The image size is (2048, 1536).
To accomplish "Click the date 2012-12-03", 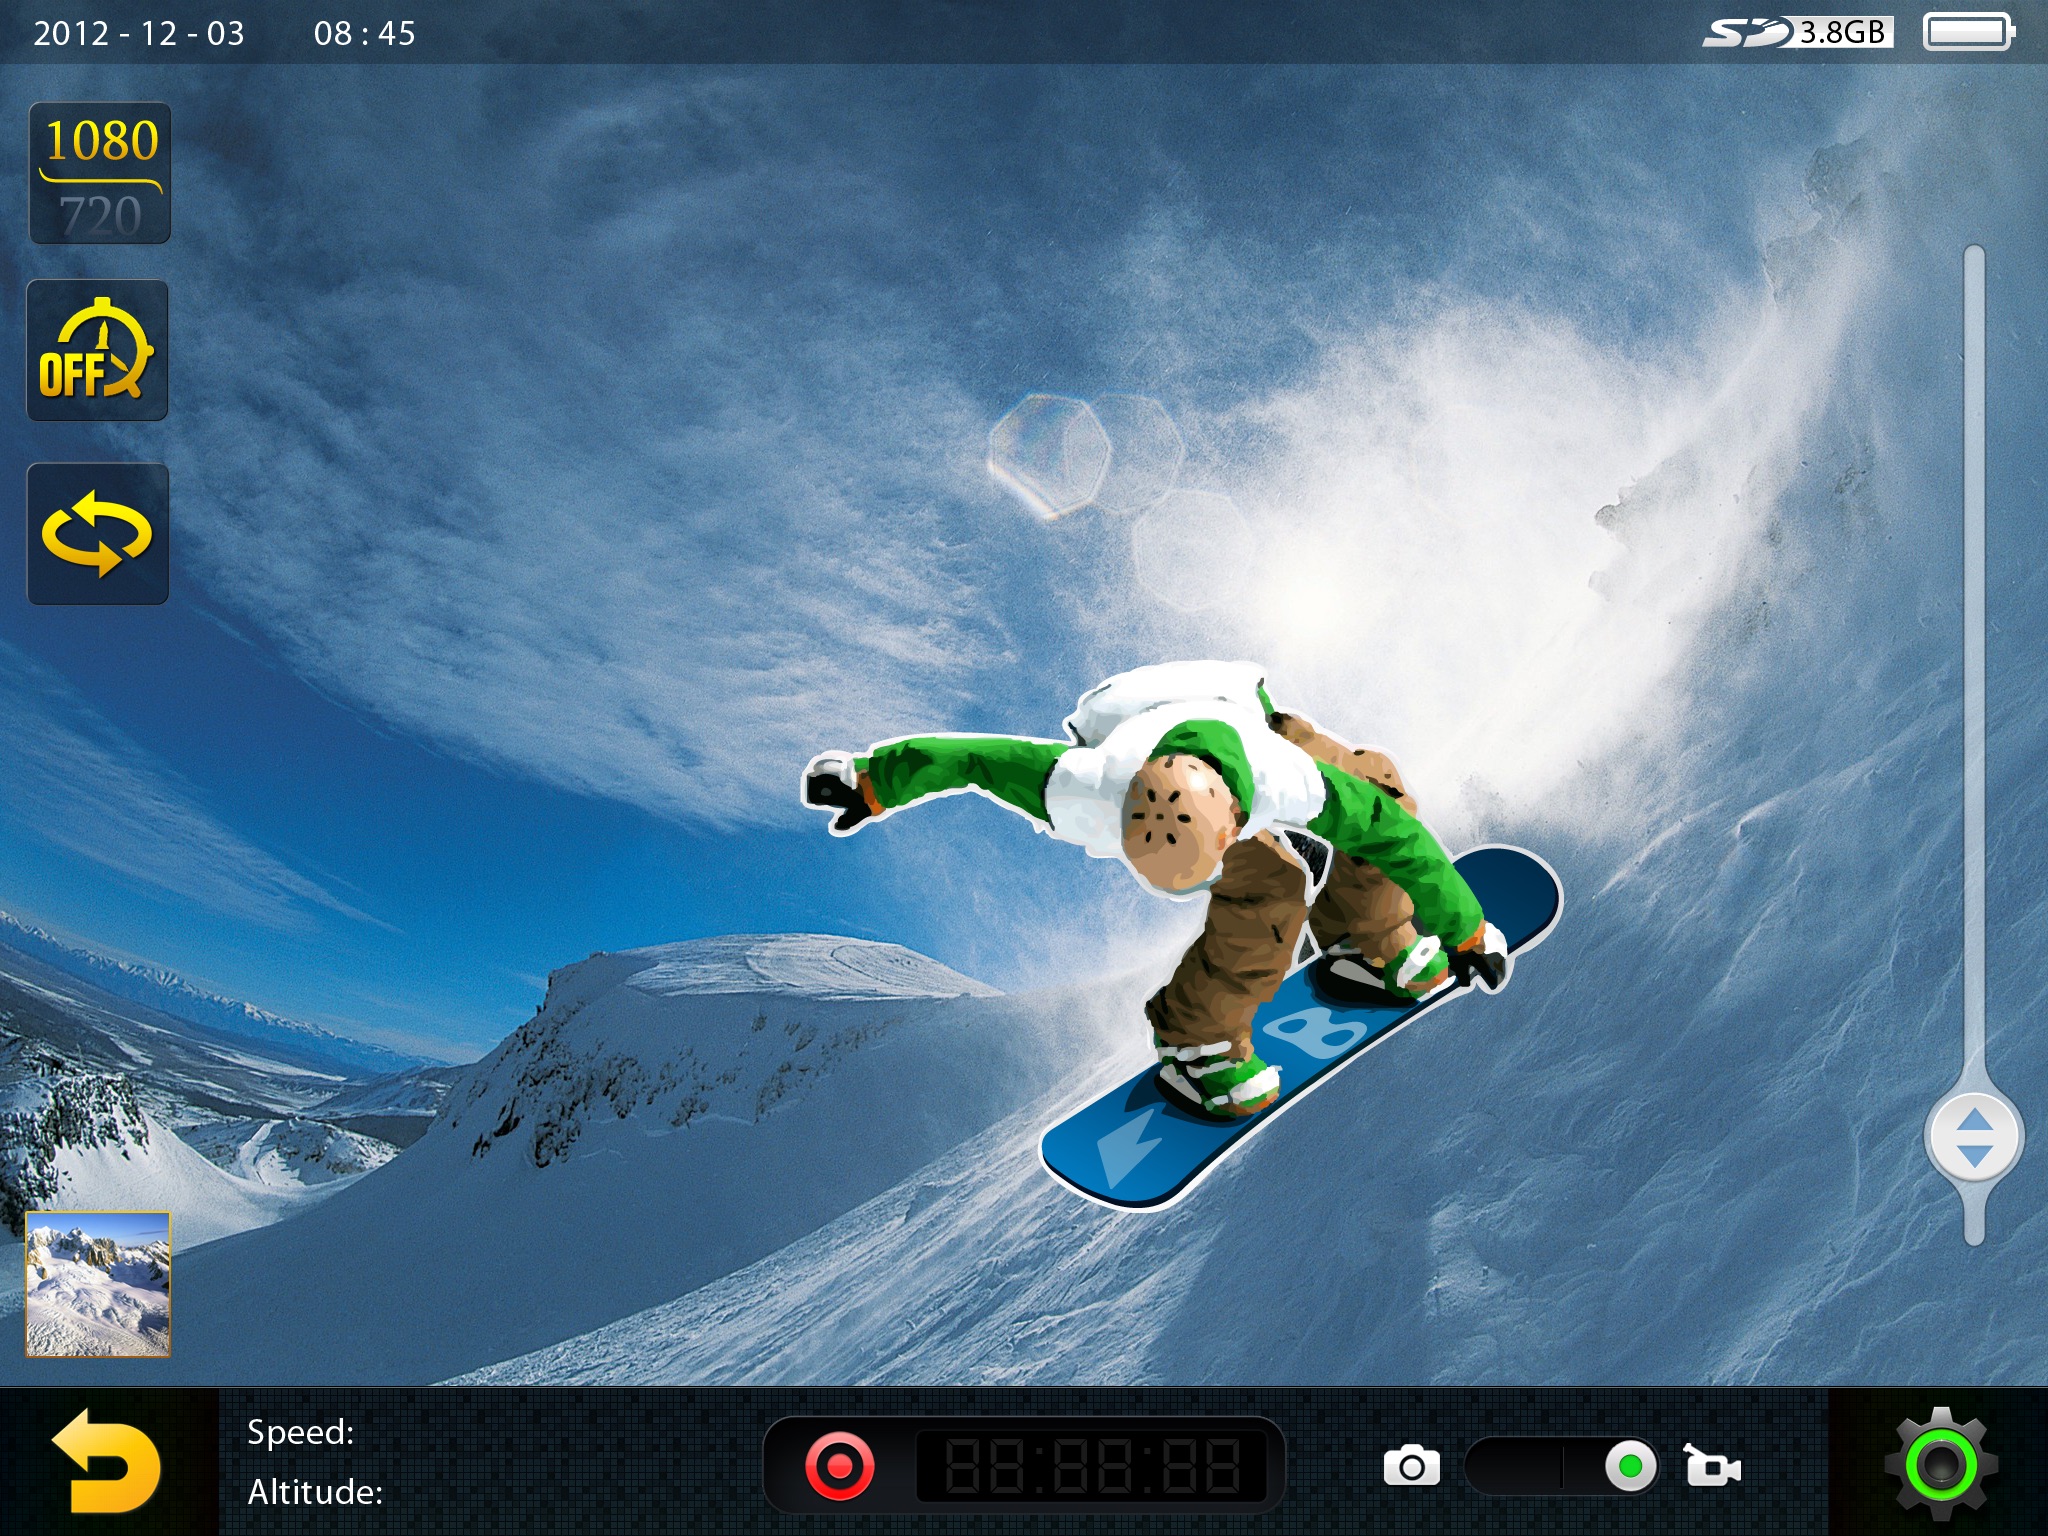I will (x=139, y=33).
